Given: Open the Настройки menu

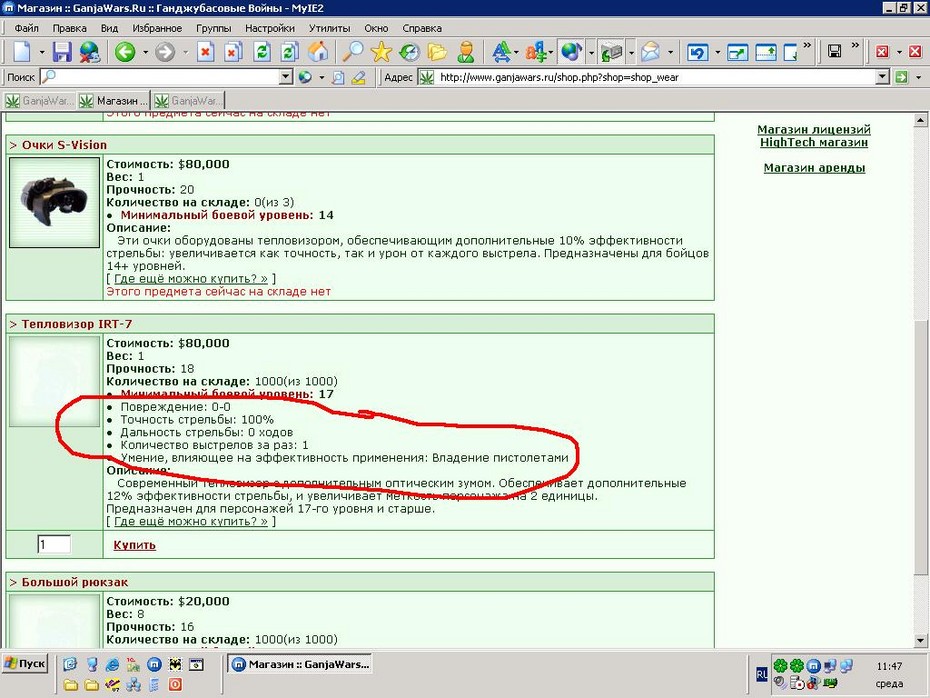Looking at the screenshot, I should (x=270, y=28).
